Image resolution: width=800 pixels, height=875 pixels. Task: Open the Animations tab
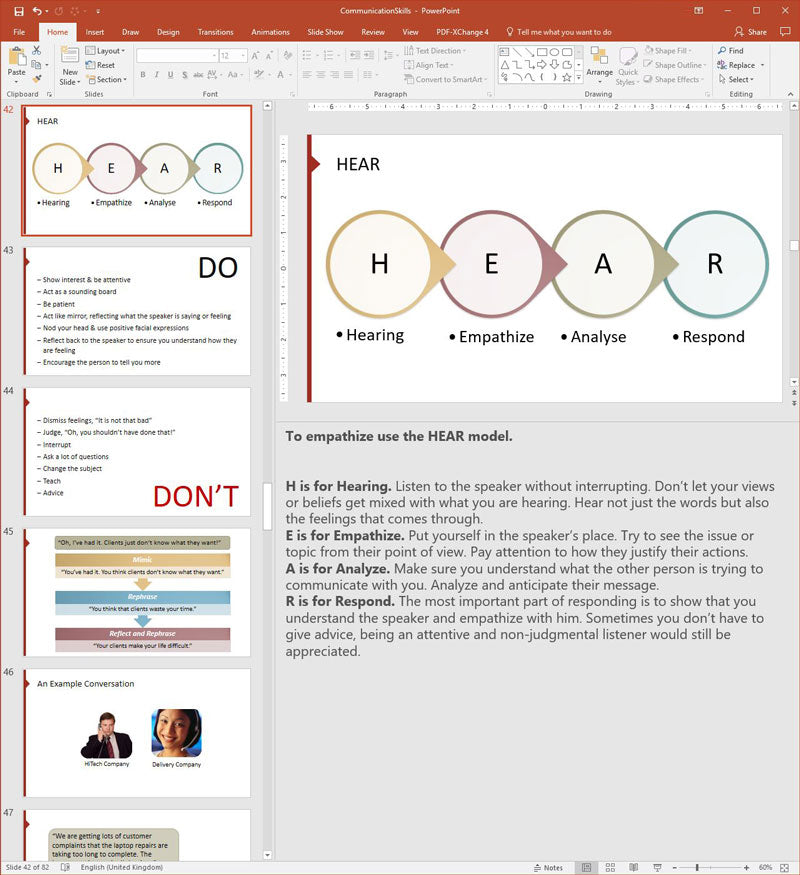(x=270, y=32)
